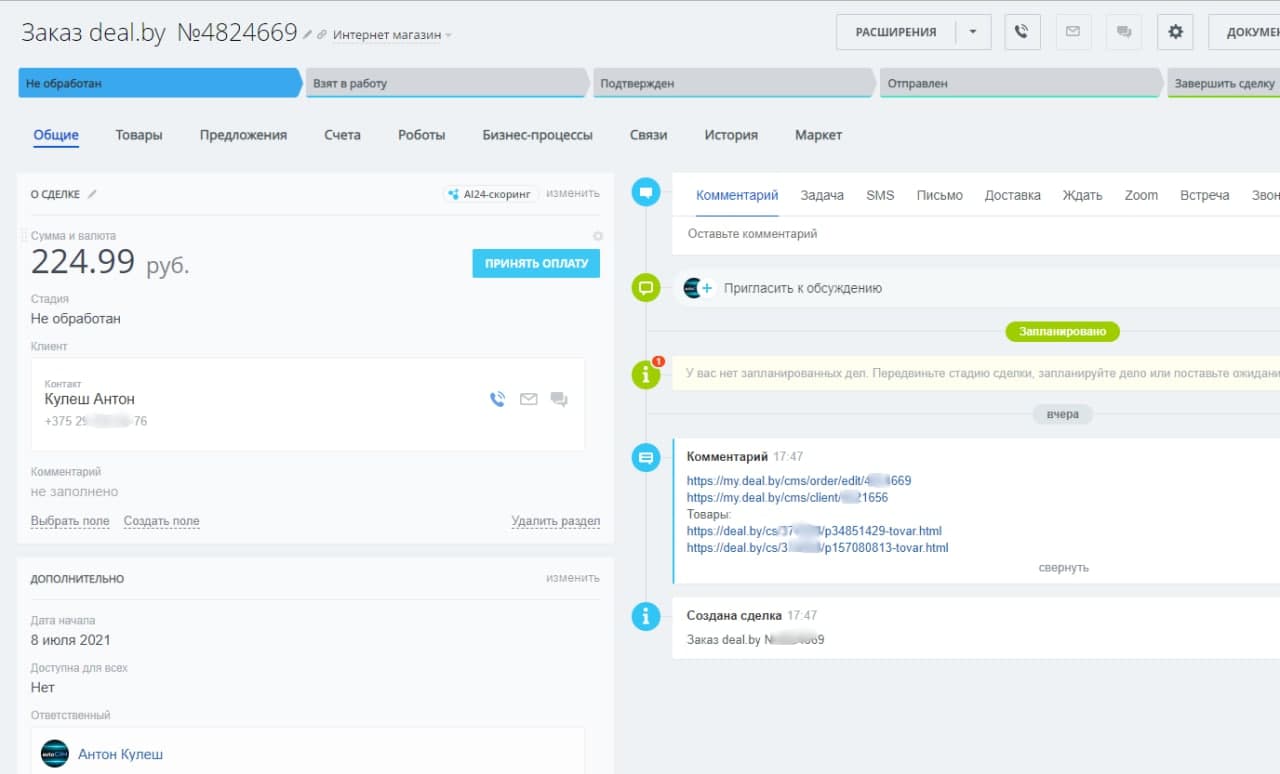Open responsible user Антон Кулеш link
This screenshot has height=774, width=1280.
click(120, 754)
